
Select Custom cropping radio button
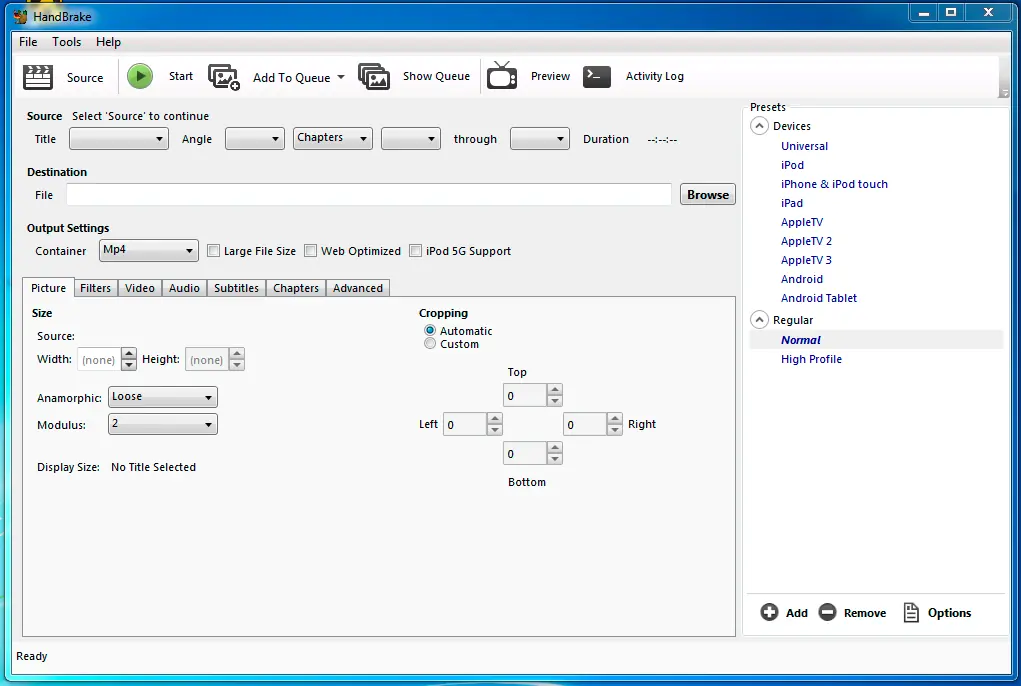pyautogui.click(x=430, y=344)
